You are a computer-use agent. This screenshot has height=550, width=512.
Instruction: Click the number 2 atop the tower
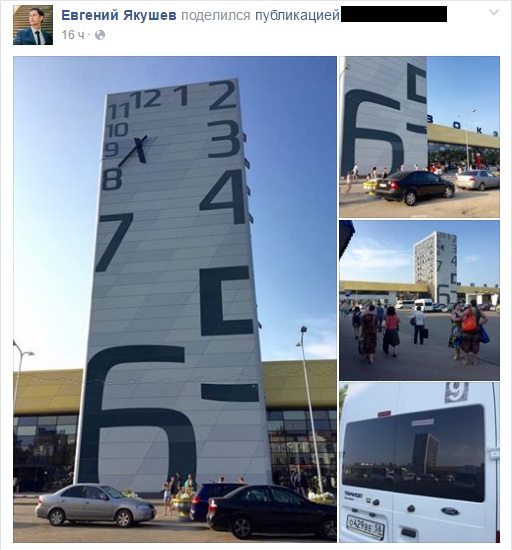[x=222, y=95]
